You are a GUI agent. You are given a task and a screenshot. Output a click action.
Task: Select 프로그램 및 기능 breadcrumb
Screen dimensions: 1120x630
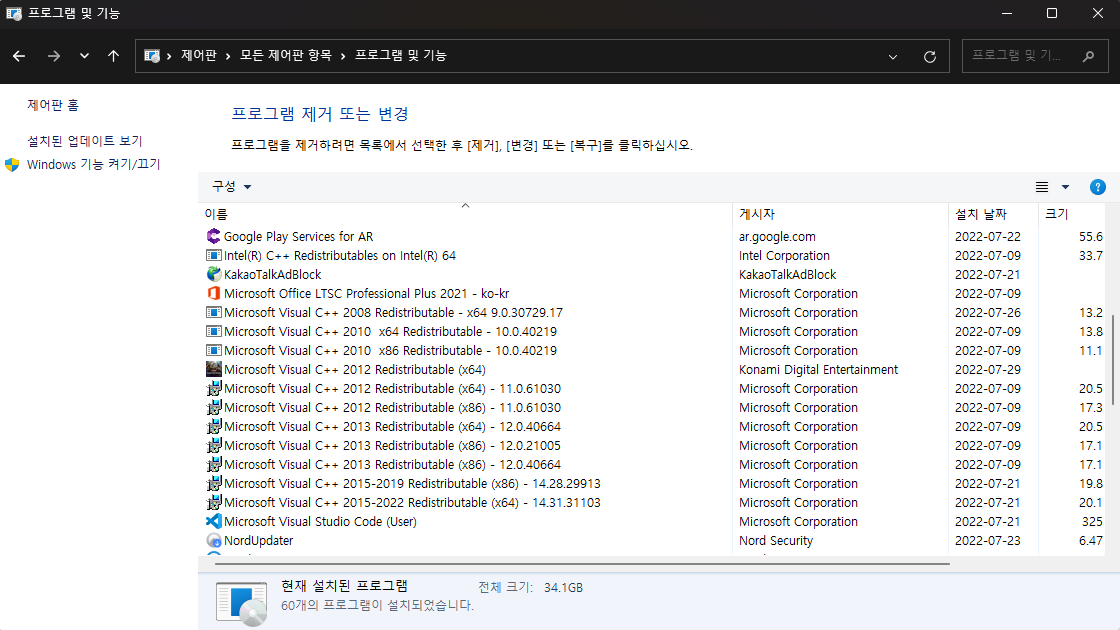point(401,56)
